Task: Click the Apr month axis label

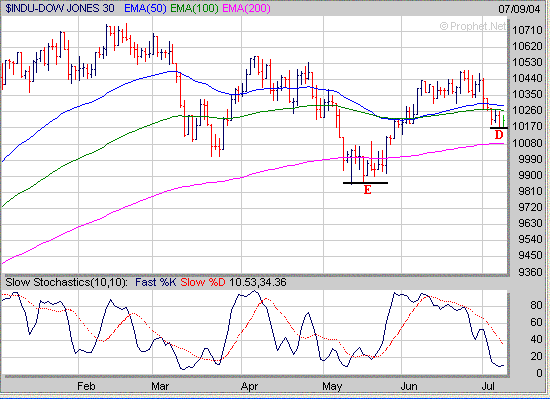Action: coord(249,386)
